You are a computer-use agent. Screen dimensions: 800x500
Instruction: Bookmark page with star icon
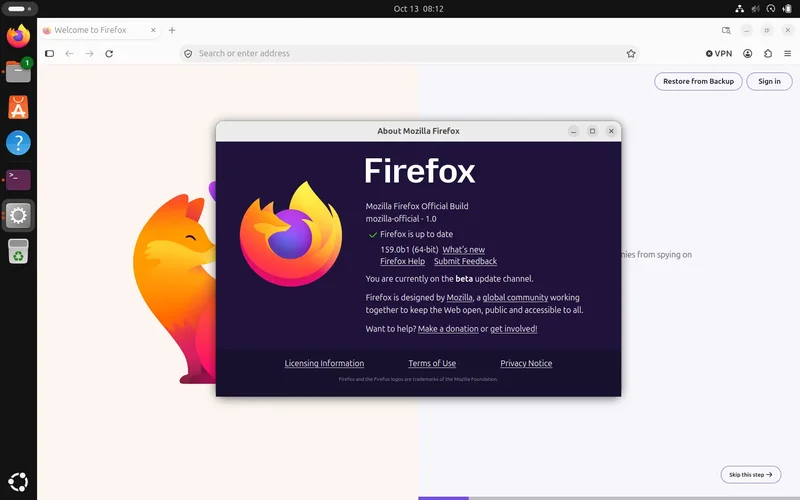click(x=631, y=54)
